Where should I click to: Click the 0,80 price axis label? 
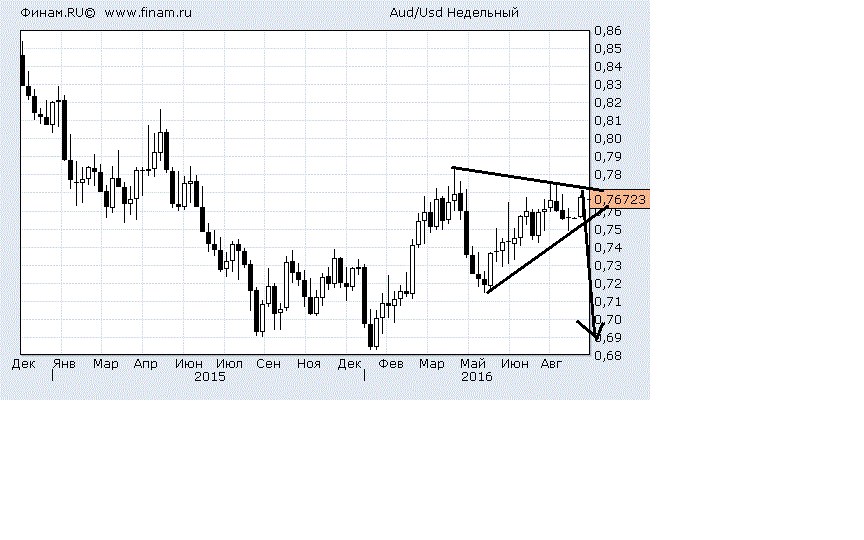[x=608, y=139]
